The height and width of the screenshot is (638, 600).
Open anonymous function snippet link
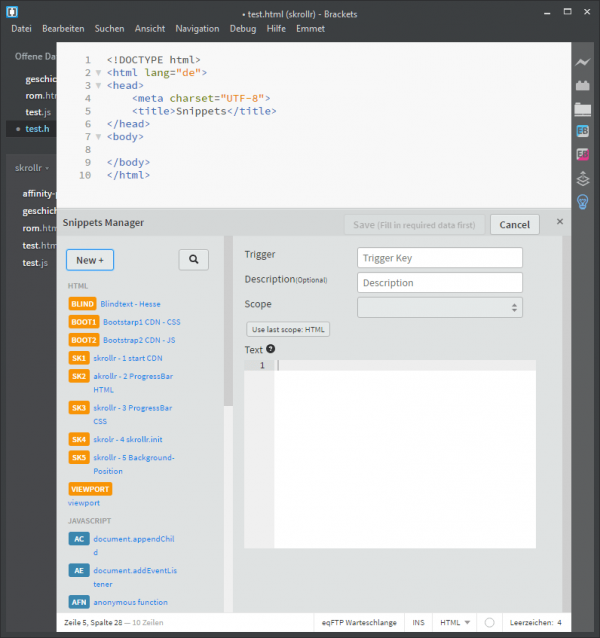coord(131,602)
